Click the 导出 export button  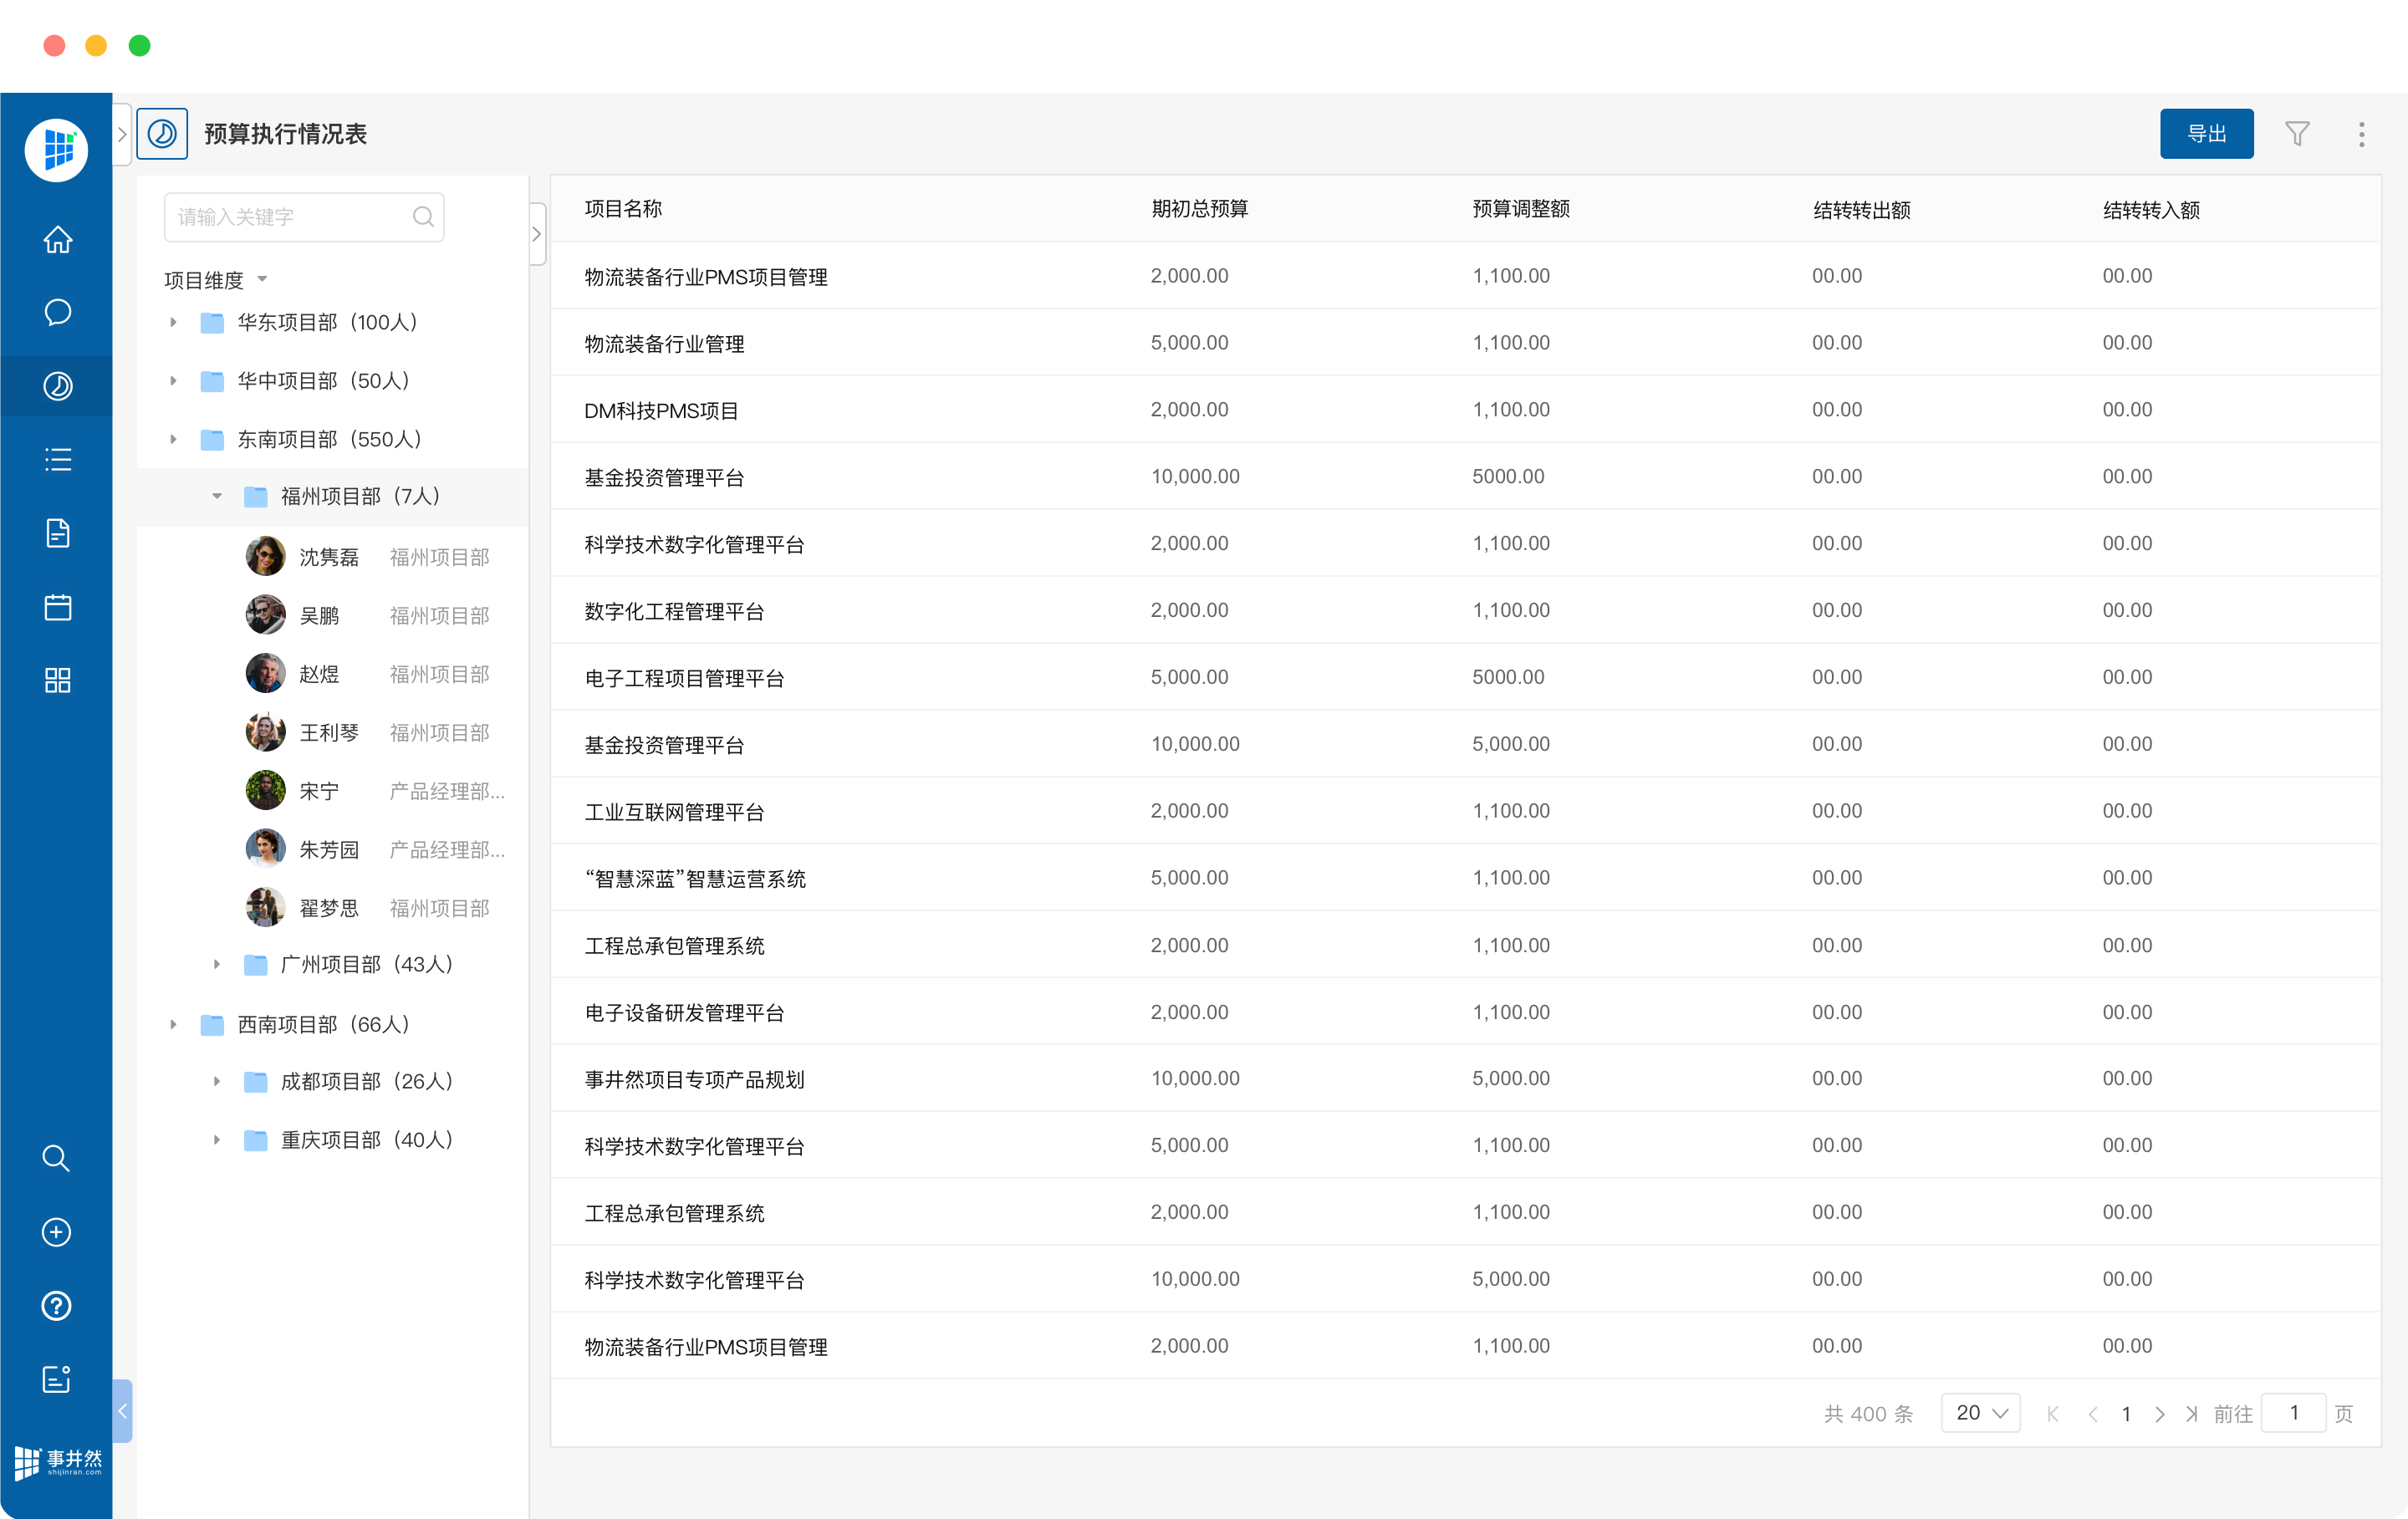tap(2206, 134)
